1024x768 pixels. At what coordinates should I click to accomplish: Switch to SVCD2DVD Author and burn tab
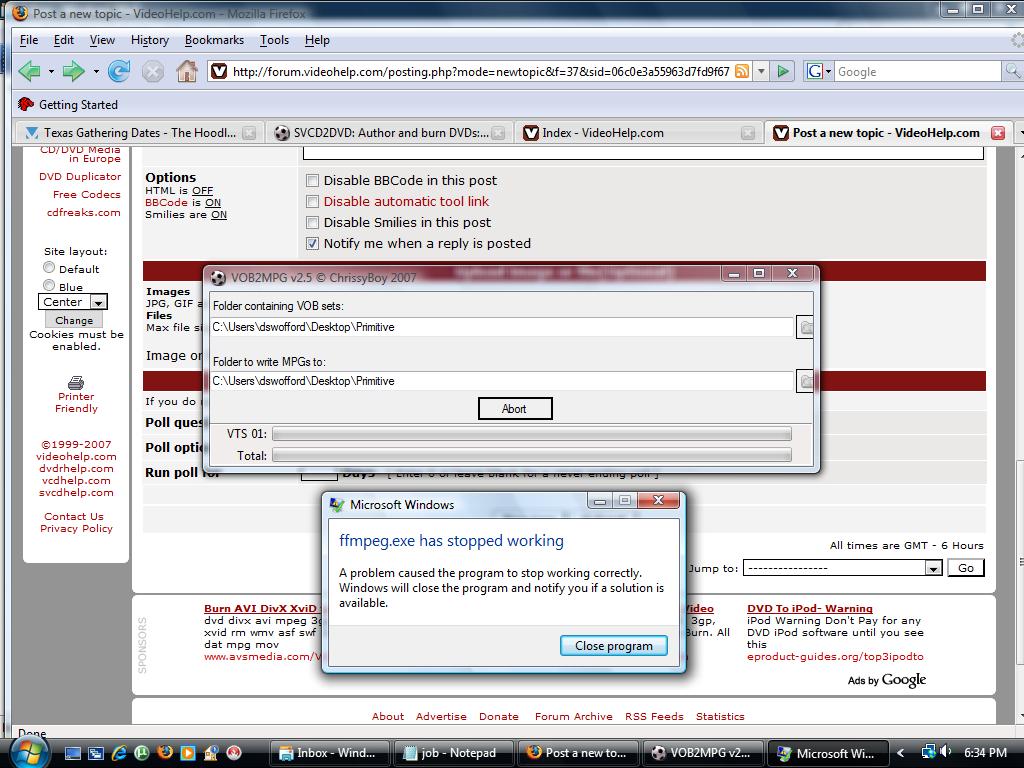point(389,133)
